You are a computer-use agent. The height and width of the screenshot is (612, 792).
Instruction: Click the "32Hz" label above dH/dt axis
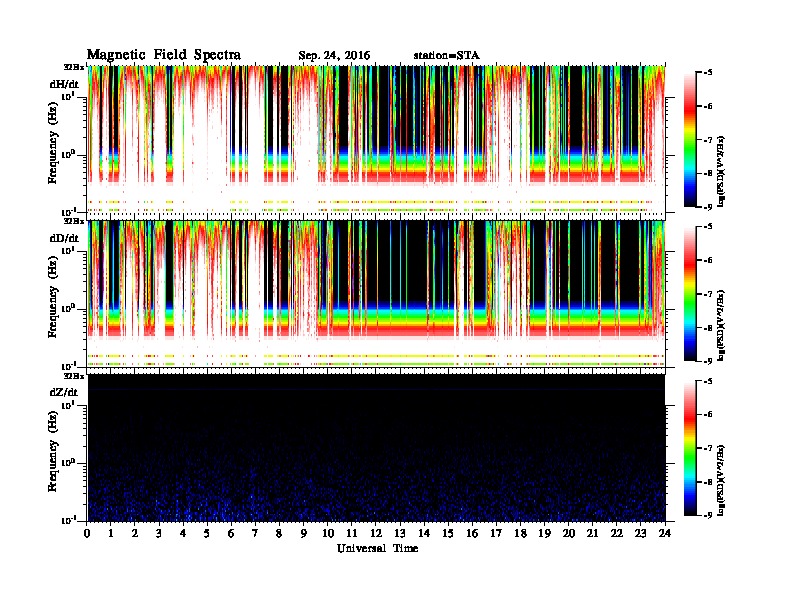[x=74, y=66]
